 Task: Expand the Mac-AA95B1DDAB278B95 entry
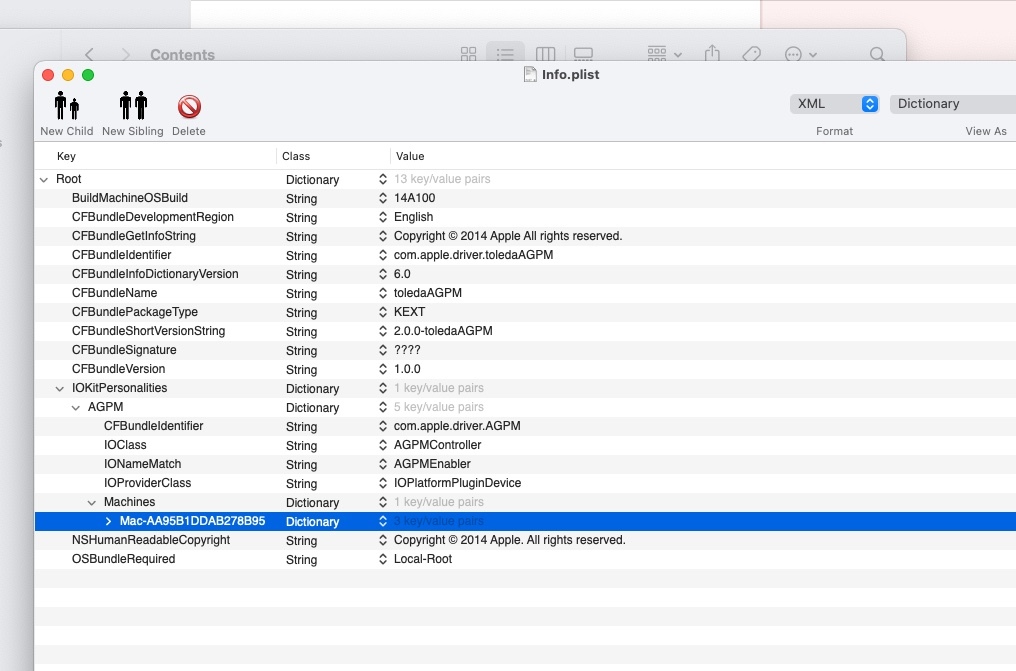click(108, 522)
